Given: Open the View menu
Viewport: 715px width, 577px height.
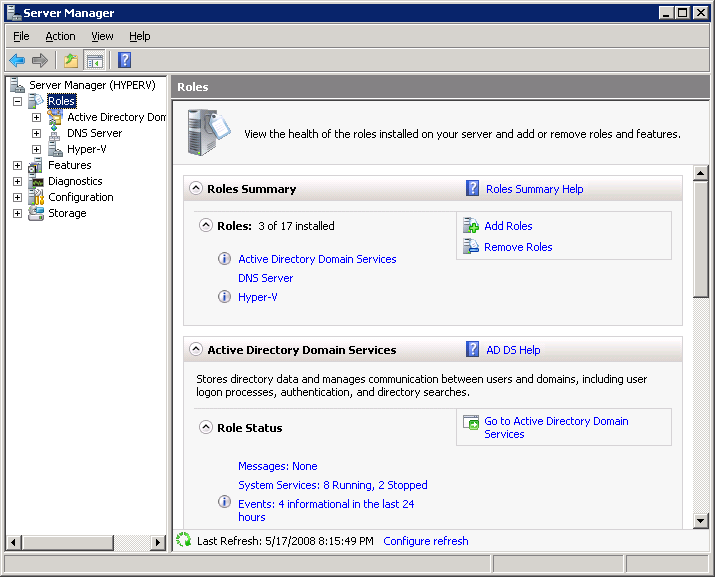Looking at the screenshot, I should tap(102, 36).
